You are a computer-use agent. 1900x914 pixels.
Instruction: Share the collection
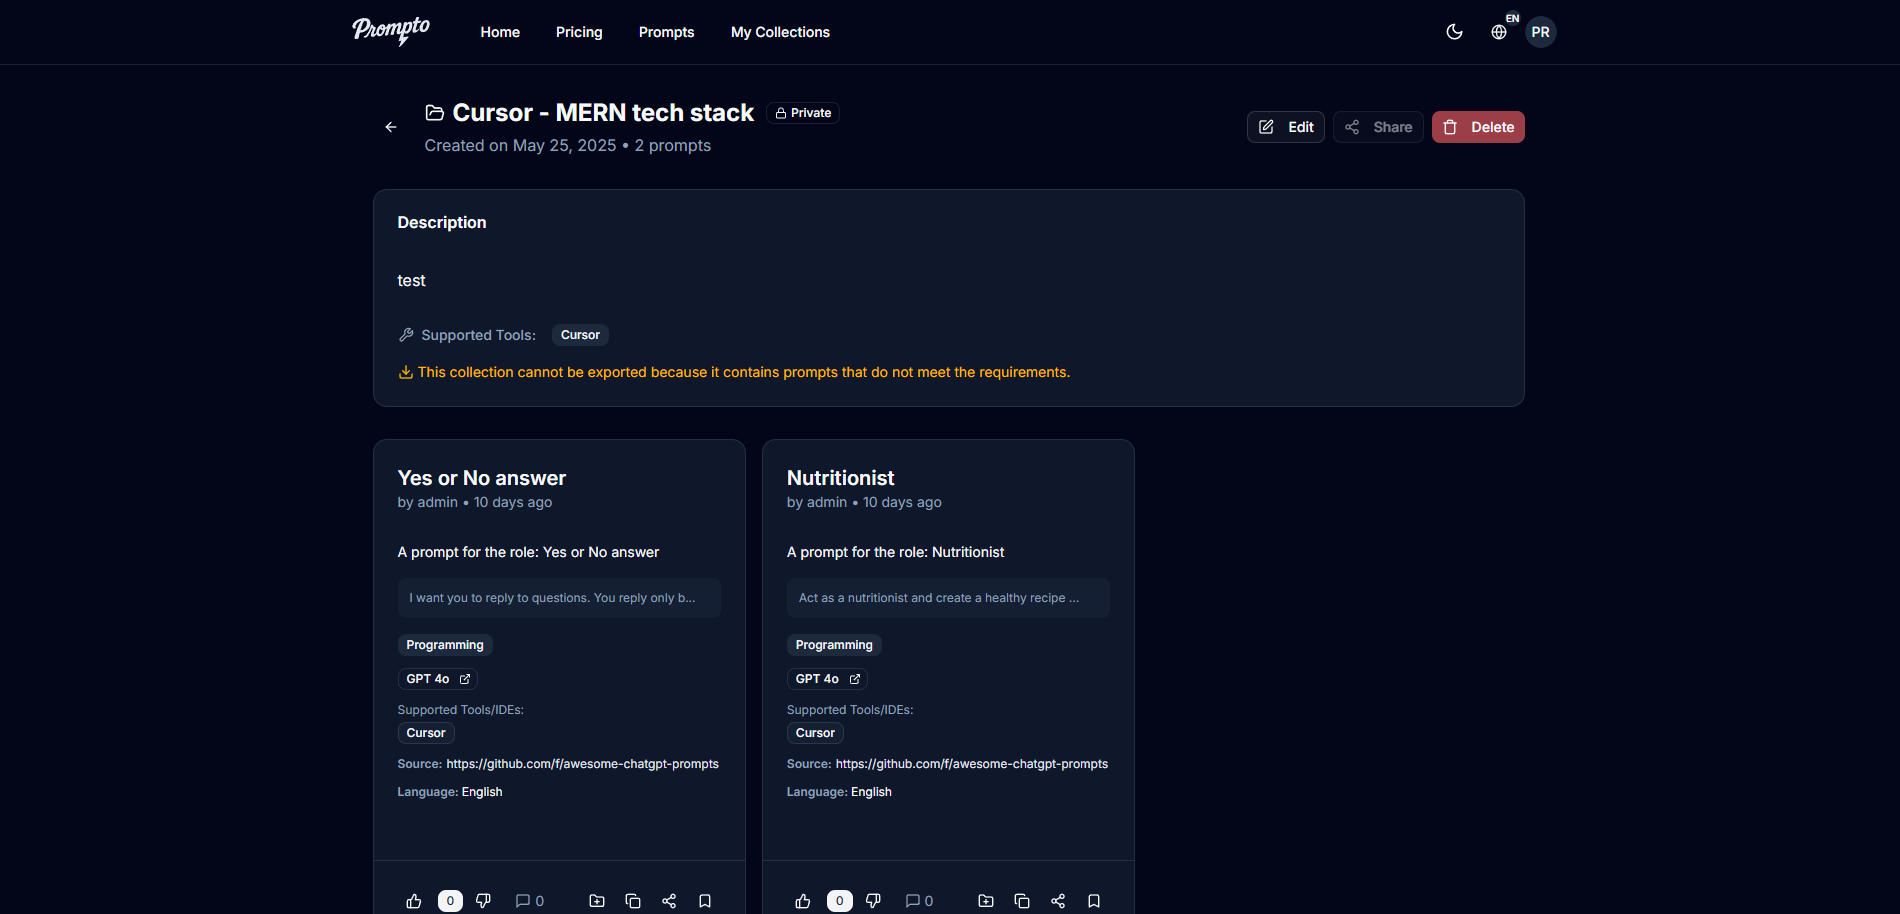[x=1378, y=127]
